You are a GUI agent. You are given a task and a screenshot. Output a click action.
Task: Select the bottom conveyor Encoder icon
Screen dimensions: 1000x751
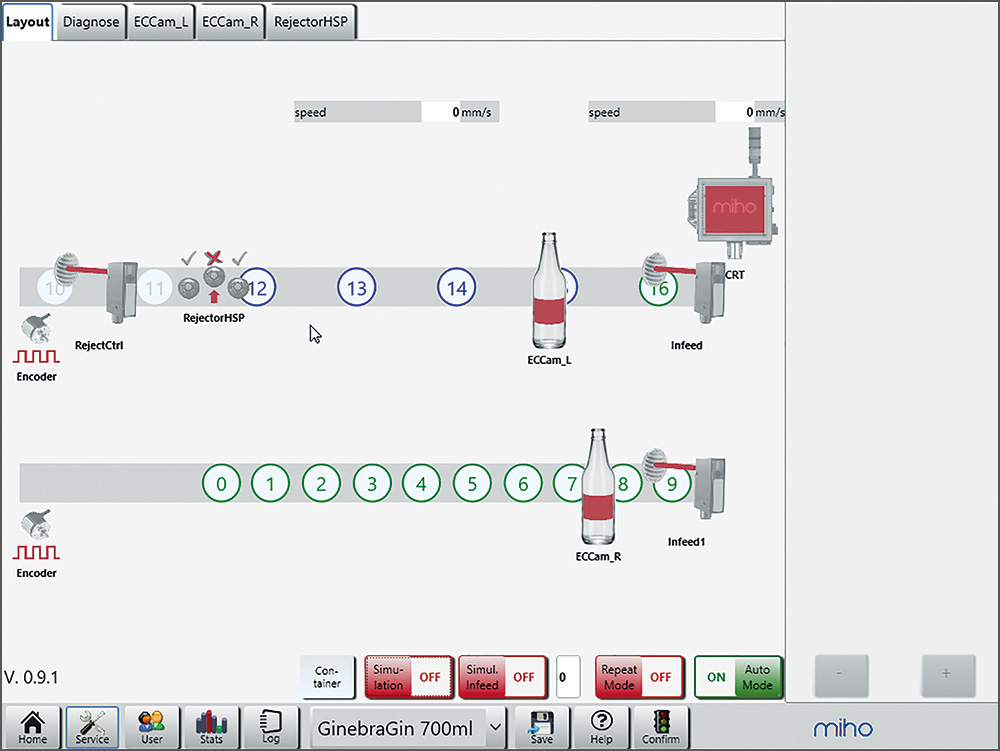[x=36, y=544]
